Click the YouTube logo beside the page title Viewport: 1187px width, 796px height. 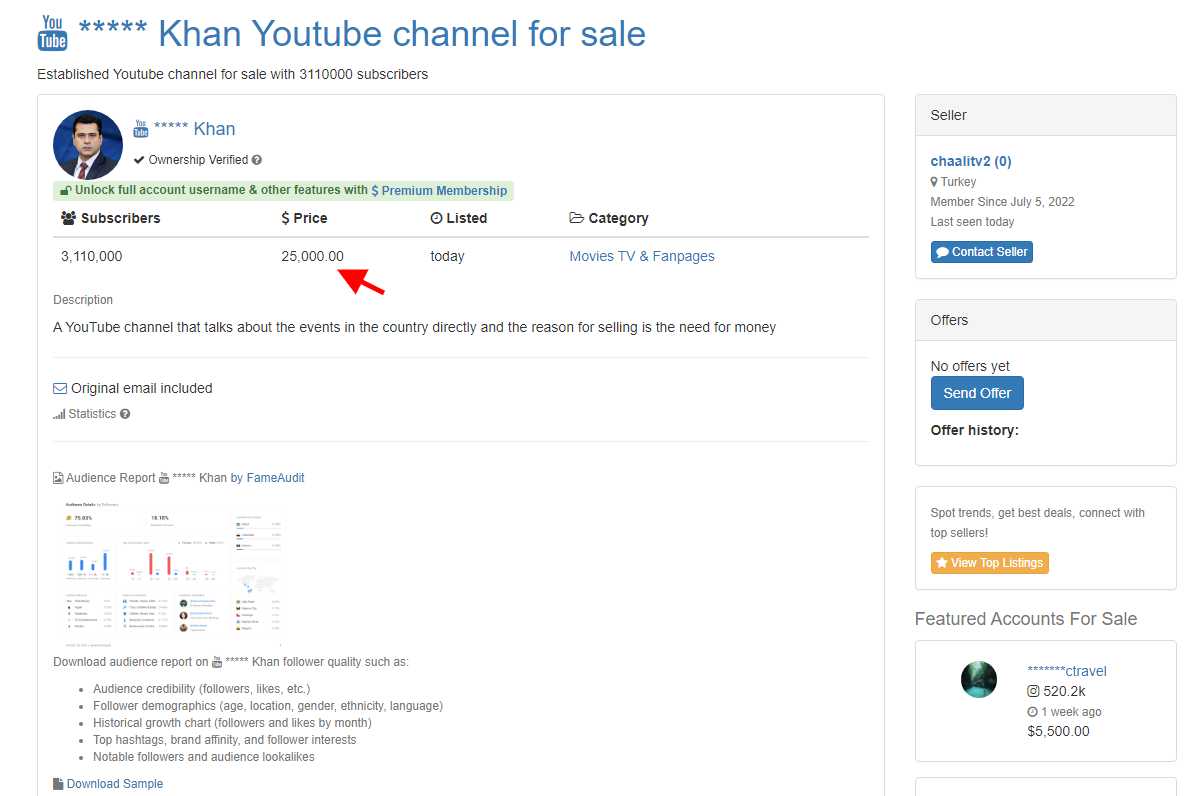click(52, 33)
